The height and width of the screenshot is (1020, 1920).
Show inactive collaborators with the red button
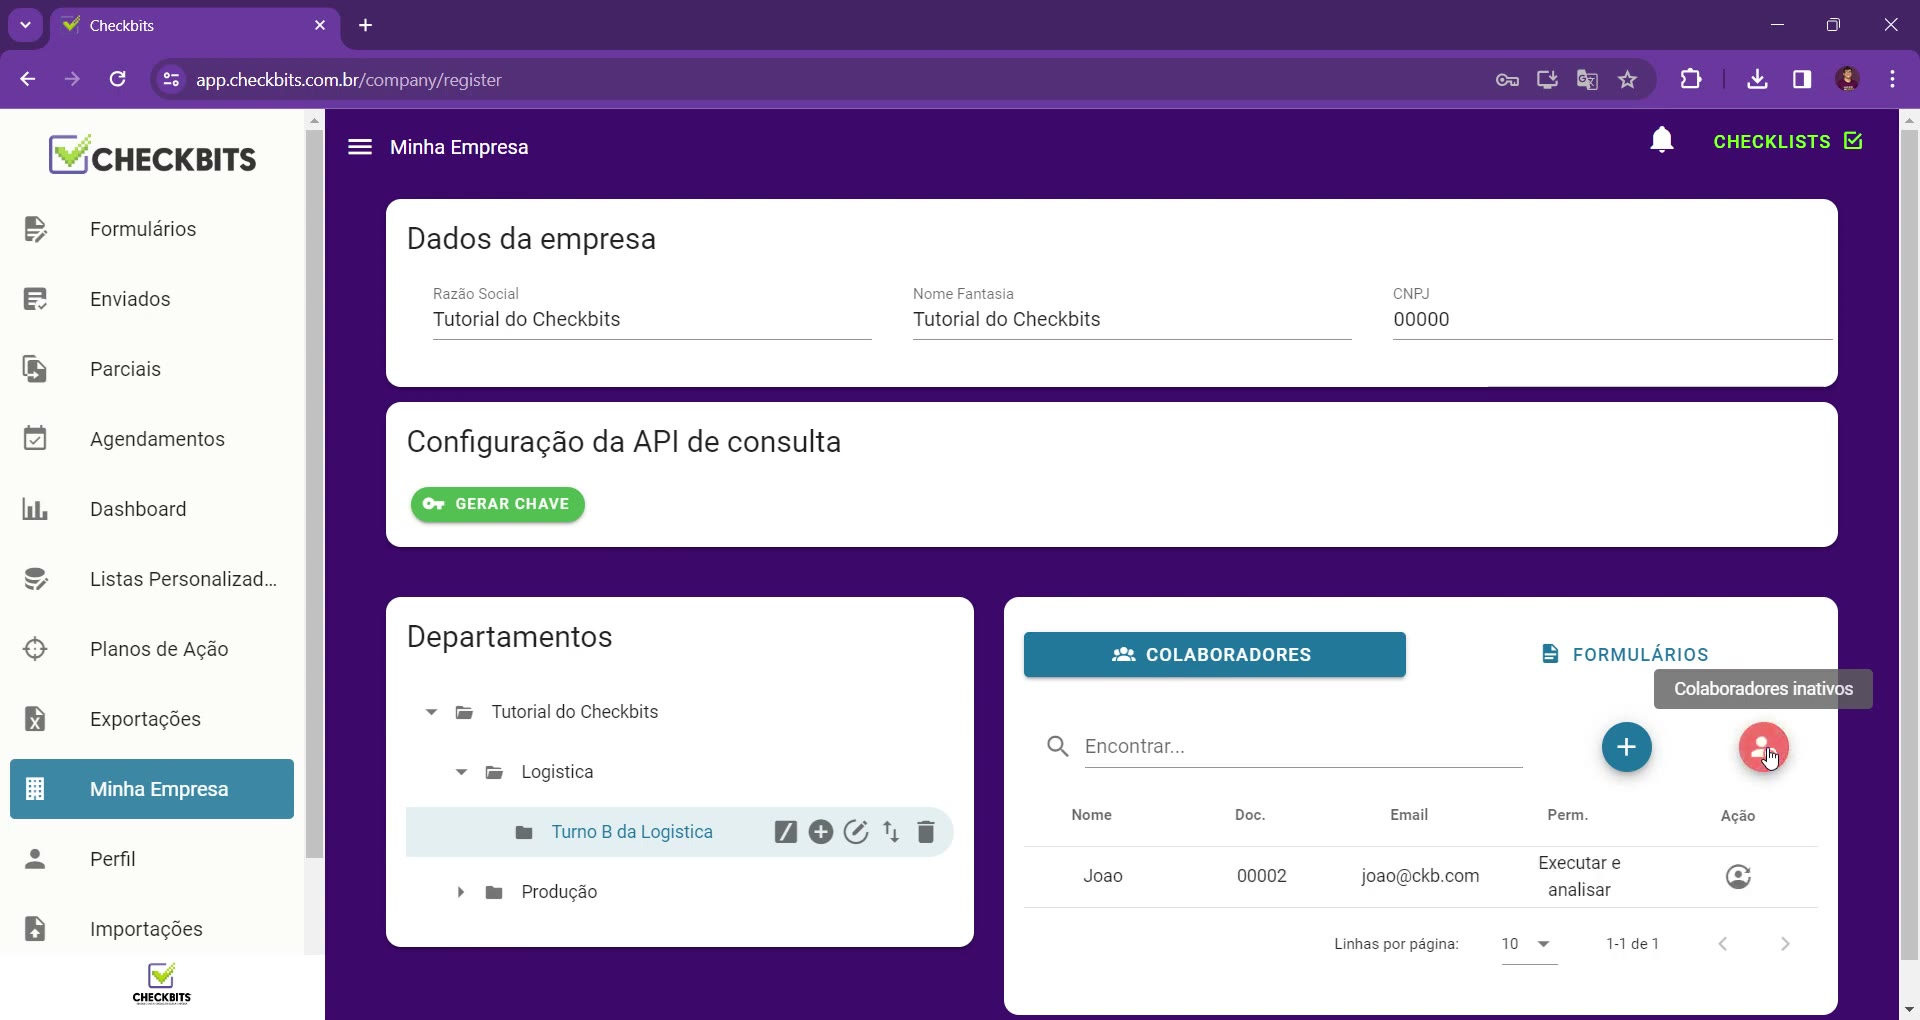(x=1763, y=747)
